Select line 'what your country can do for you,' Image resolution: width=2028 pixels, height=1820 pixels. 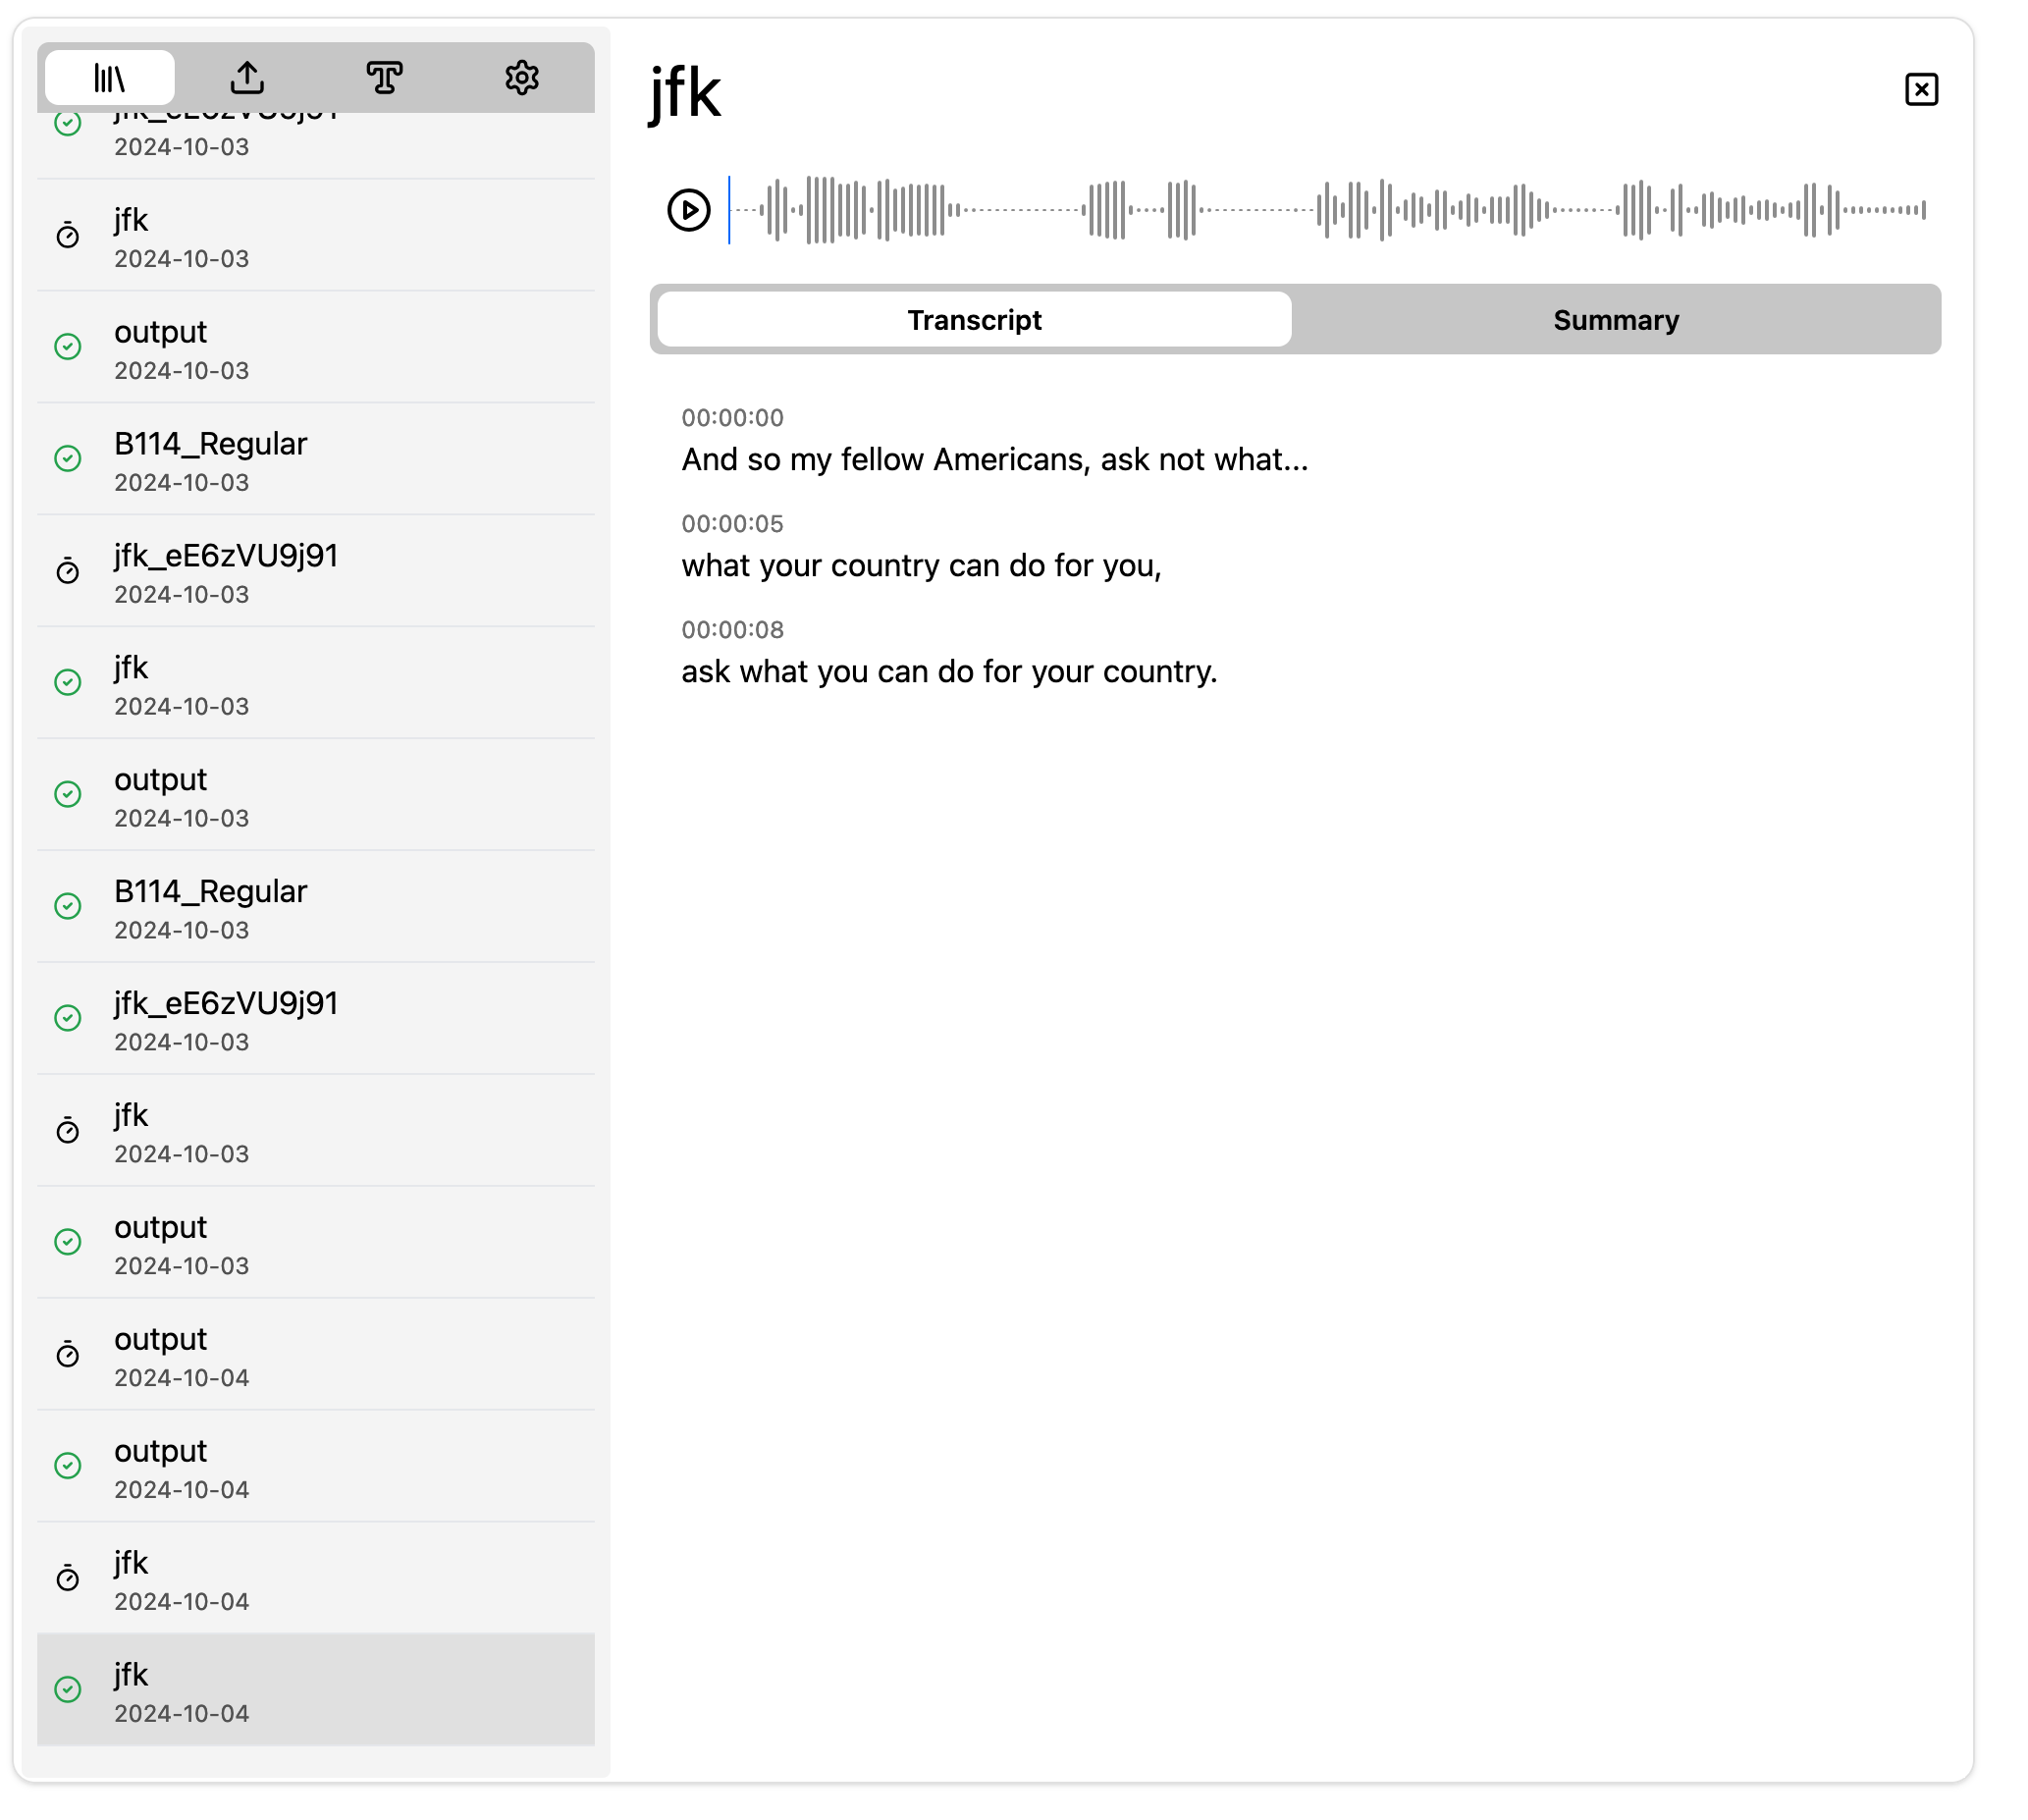(921, 566)
